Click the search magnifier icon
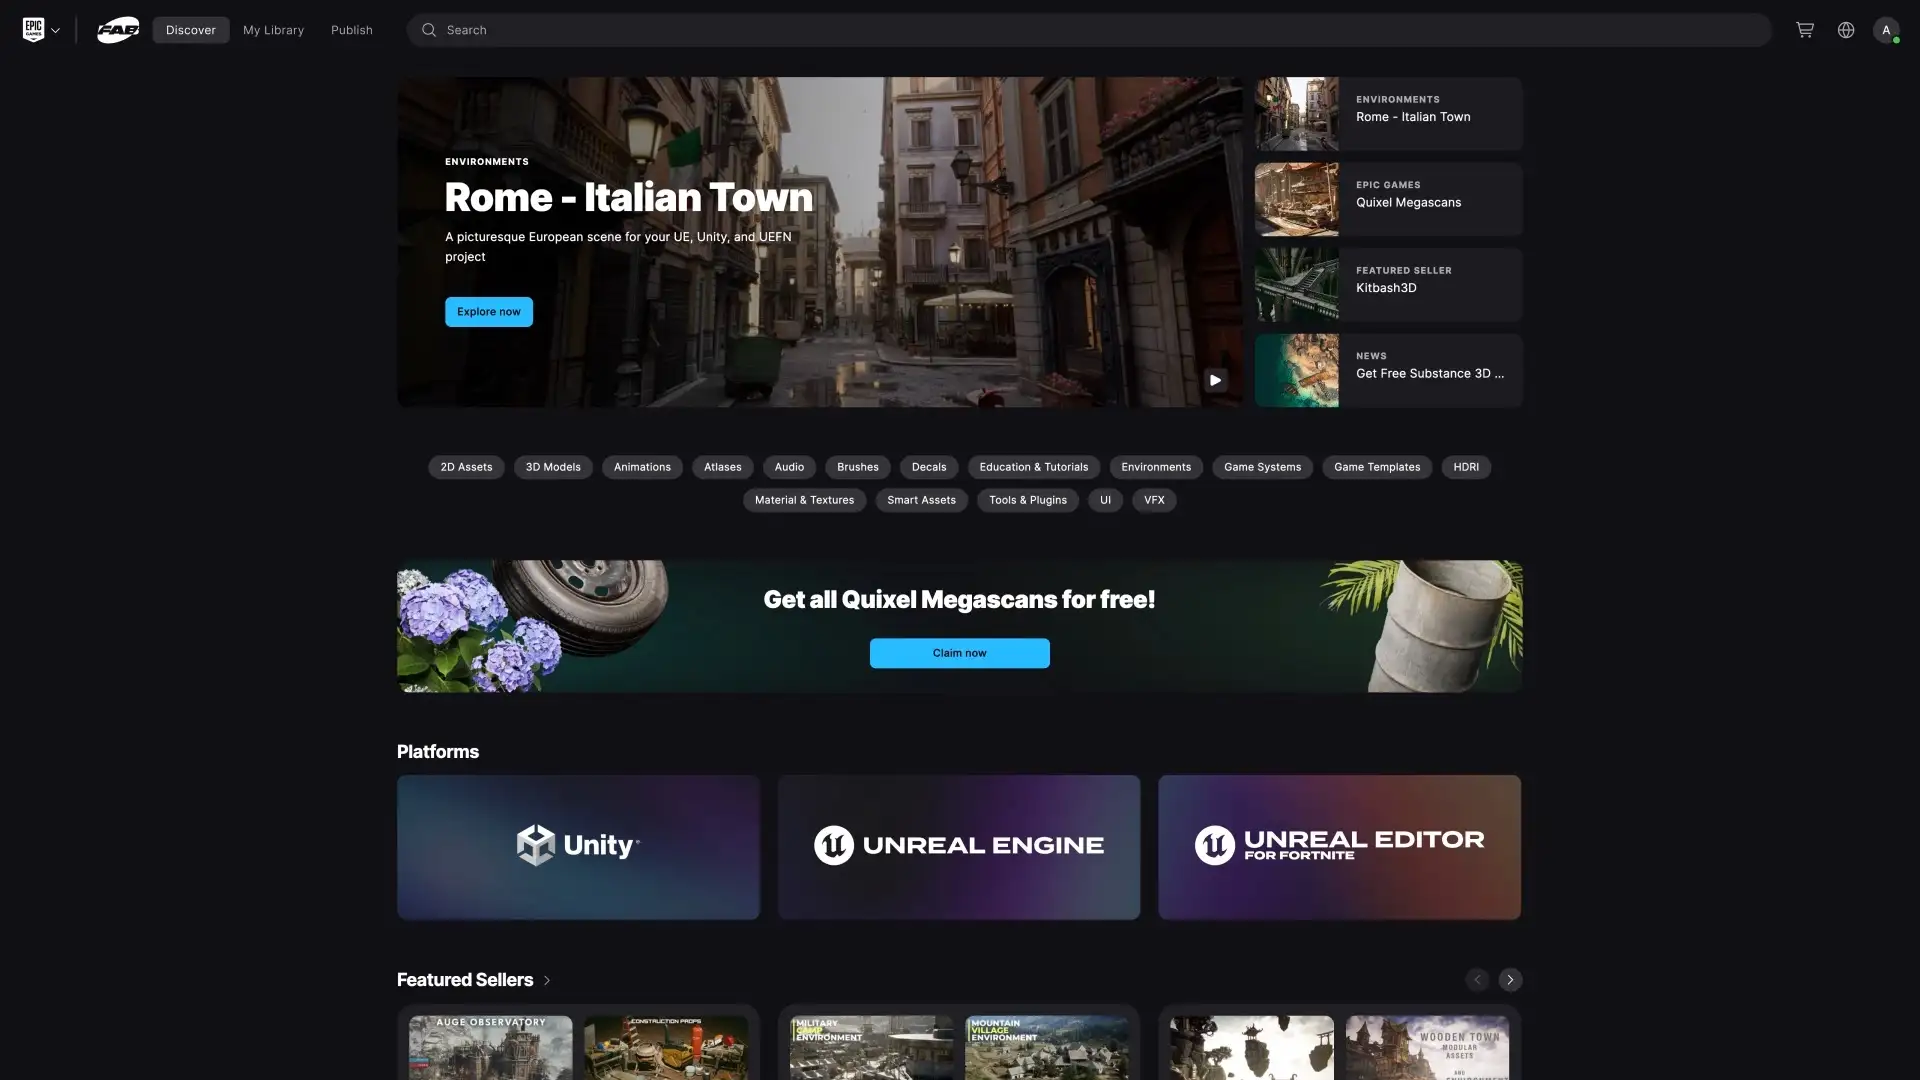 [x=429, y=30]
